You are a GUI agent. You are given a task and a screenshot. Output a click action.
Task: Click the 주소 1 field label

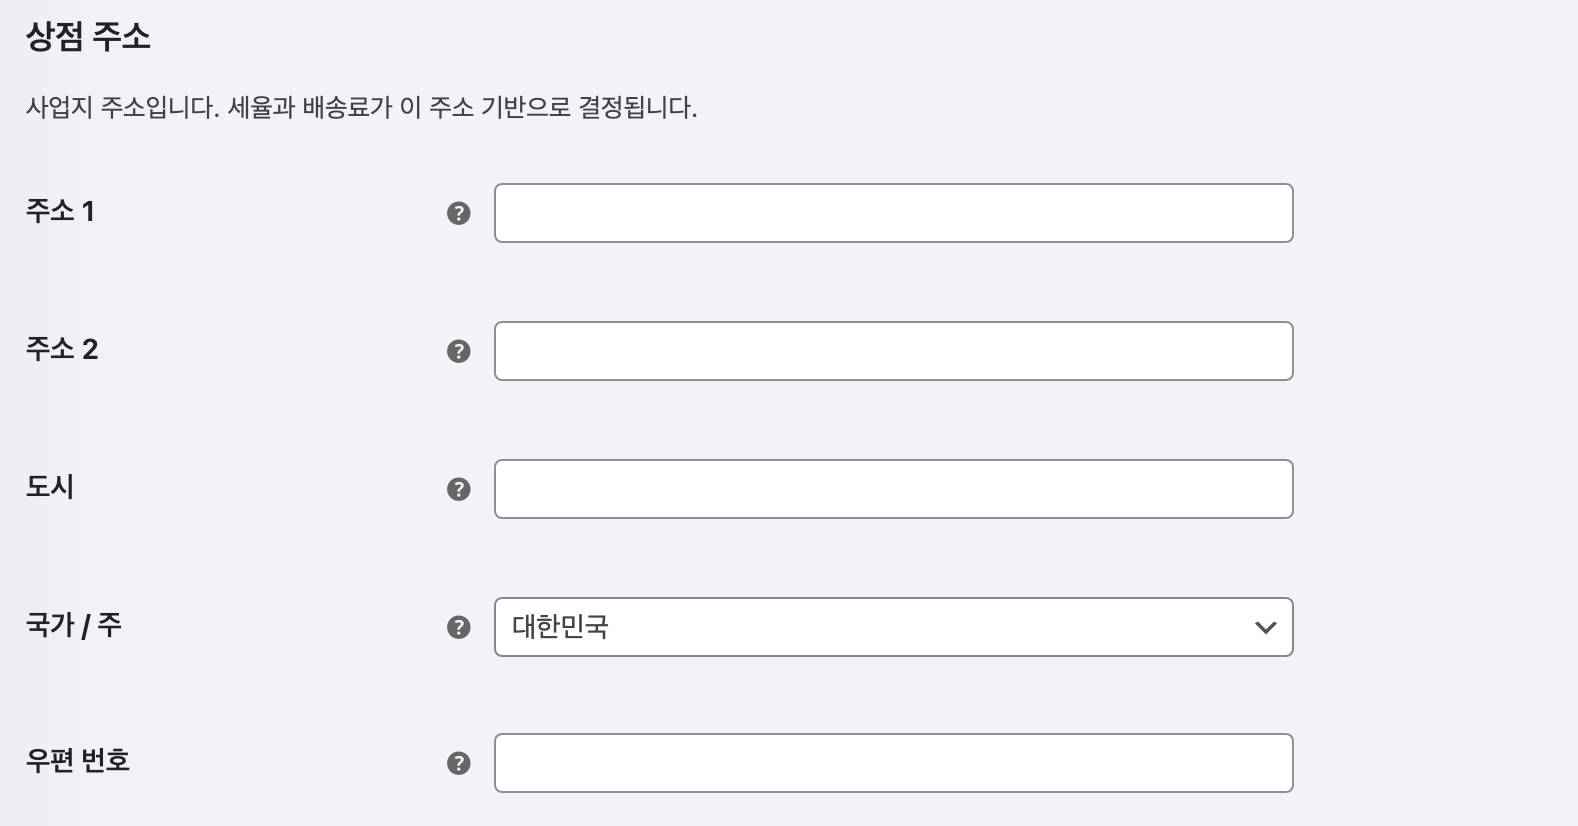point(60,211)
